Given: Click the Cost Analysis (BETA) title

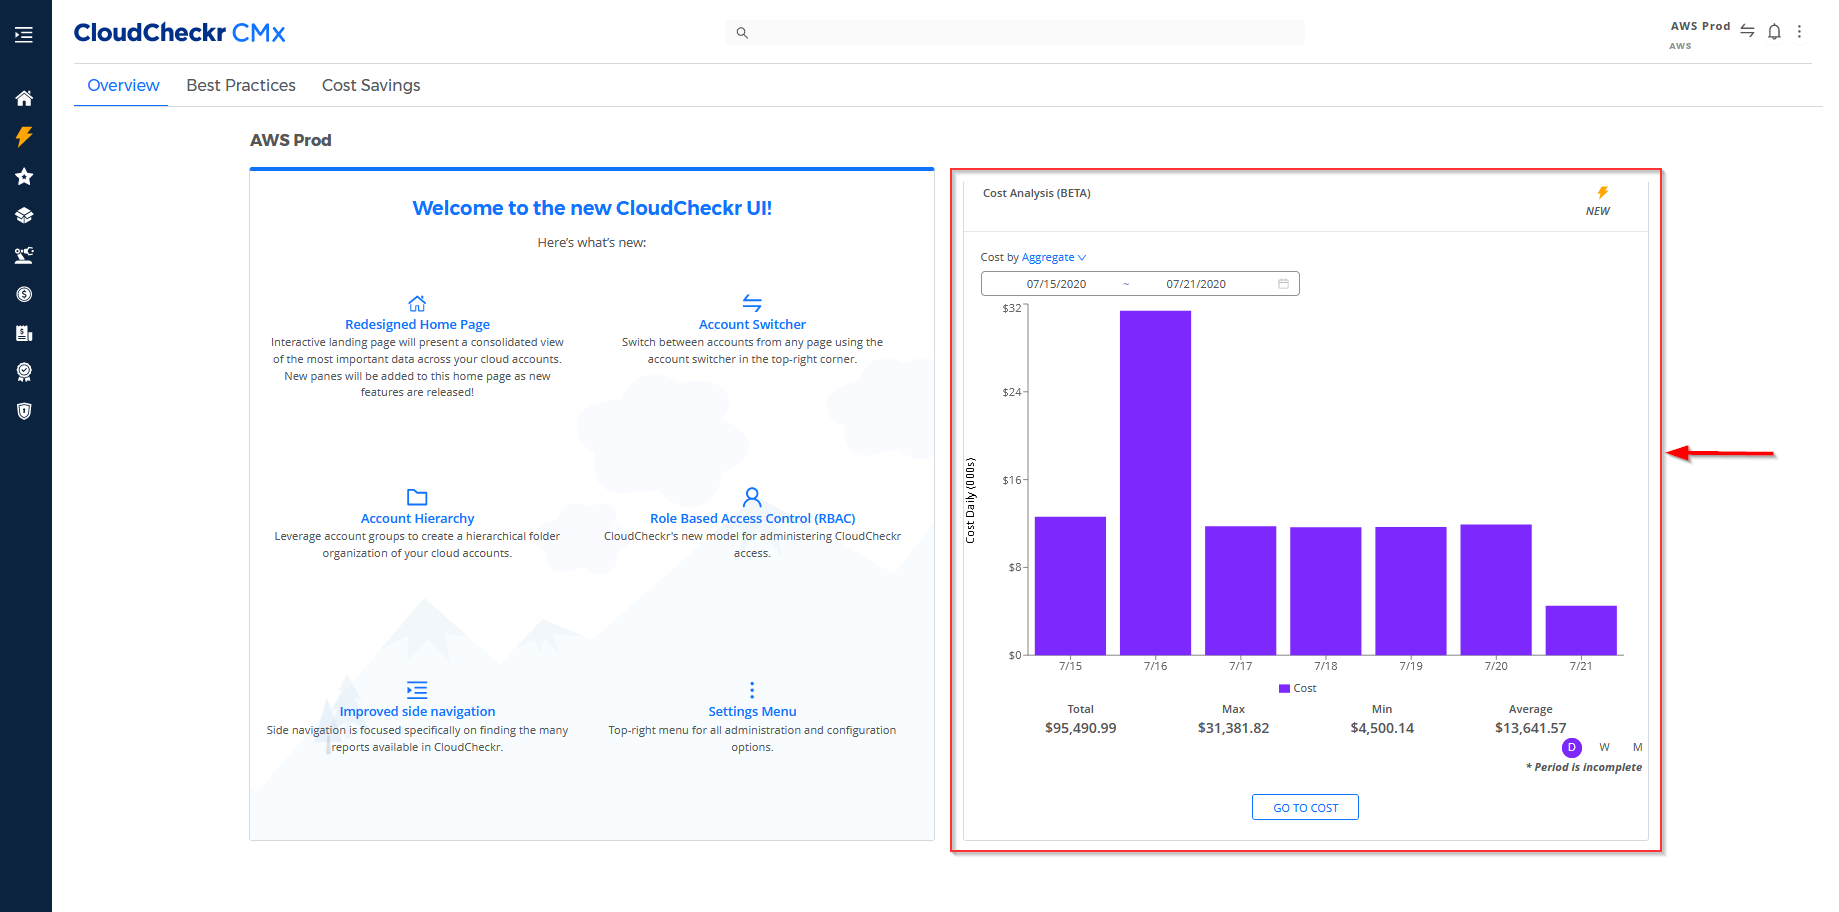Looking at the screenshot, I should pyautogui.click(x=1036, y=193).
